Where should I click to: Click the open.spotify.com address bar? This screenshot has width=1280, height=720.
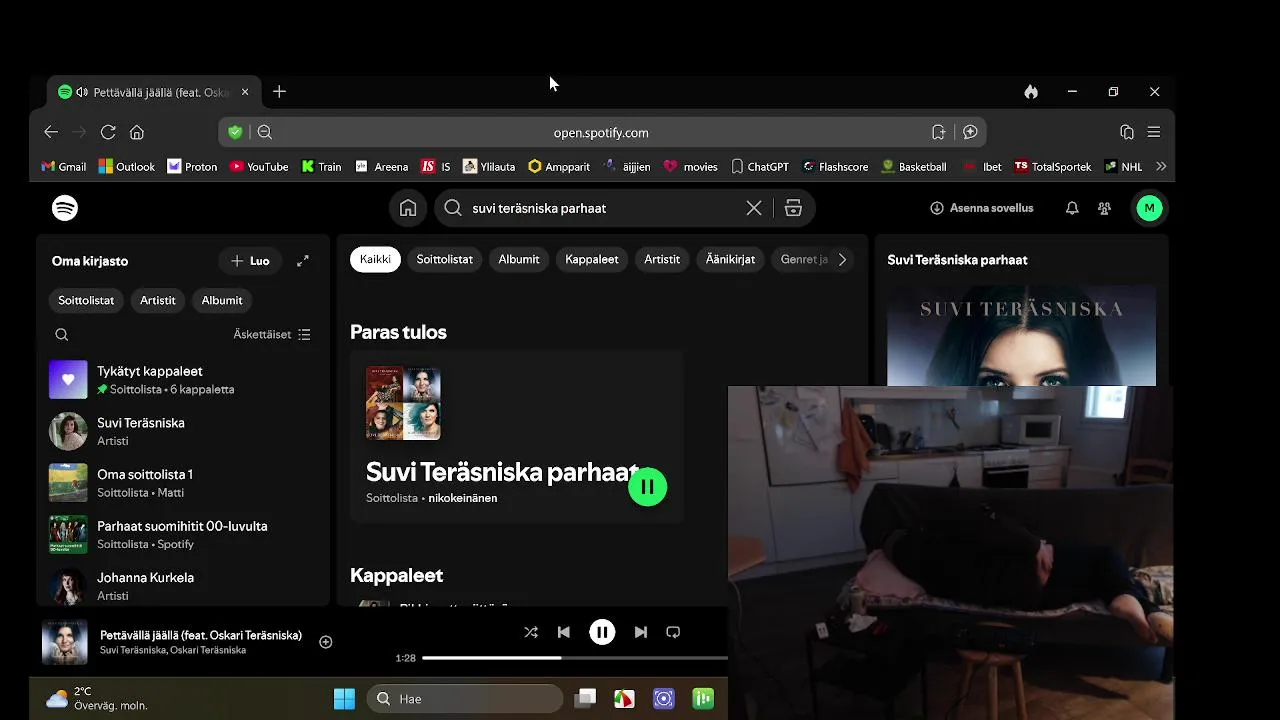point(601,132)
